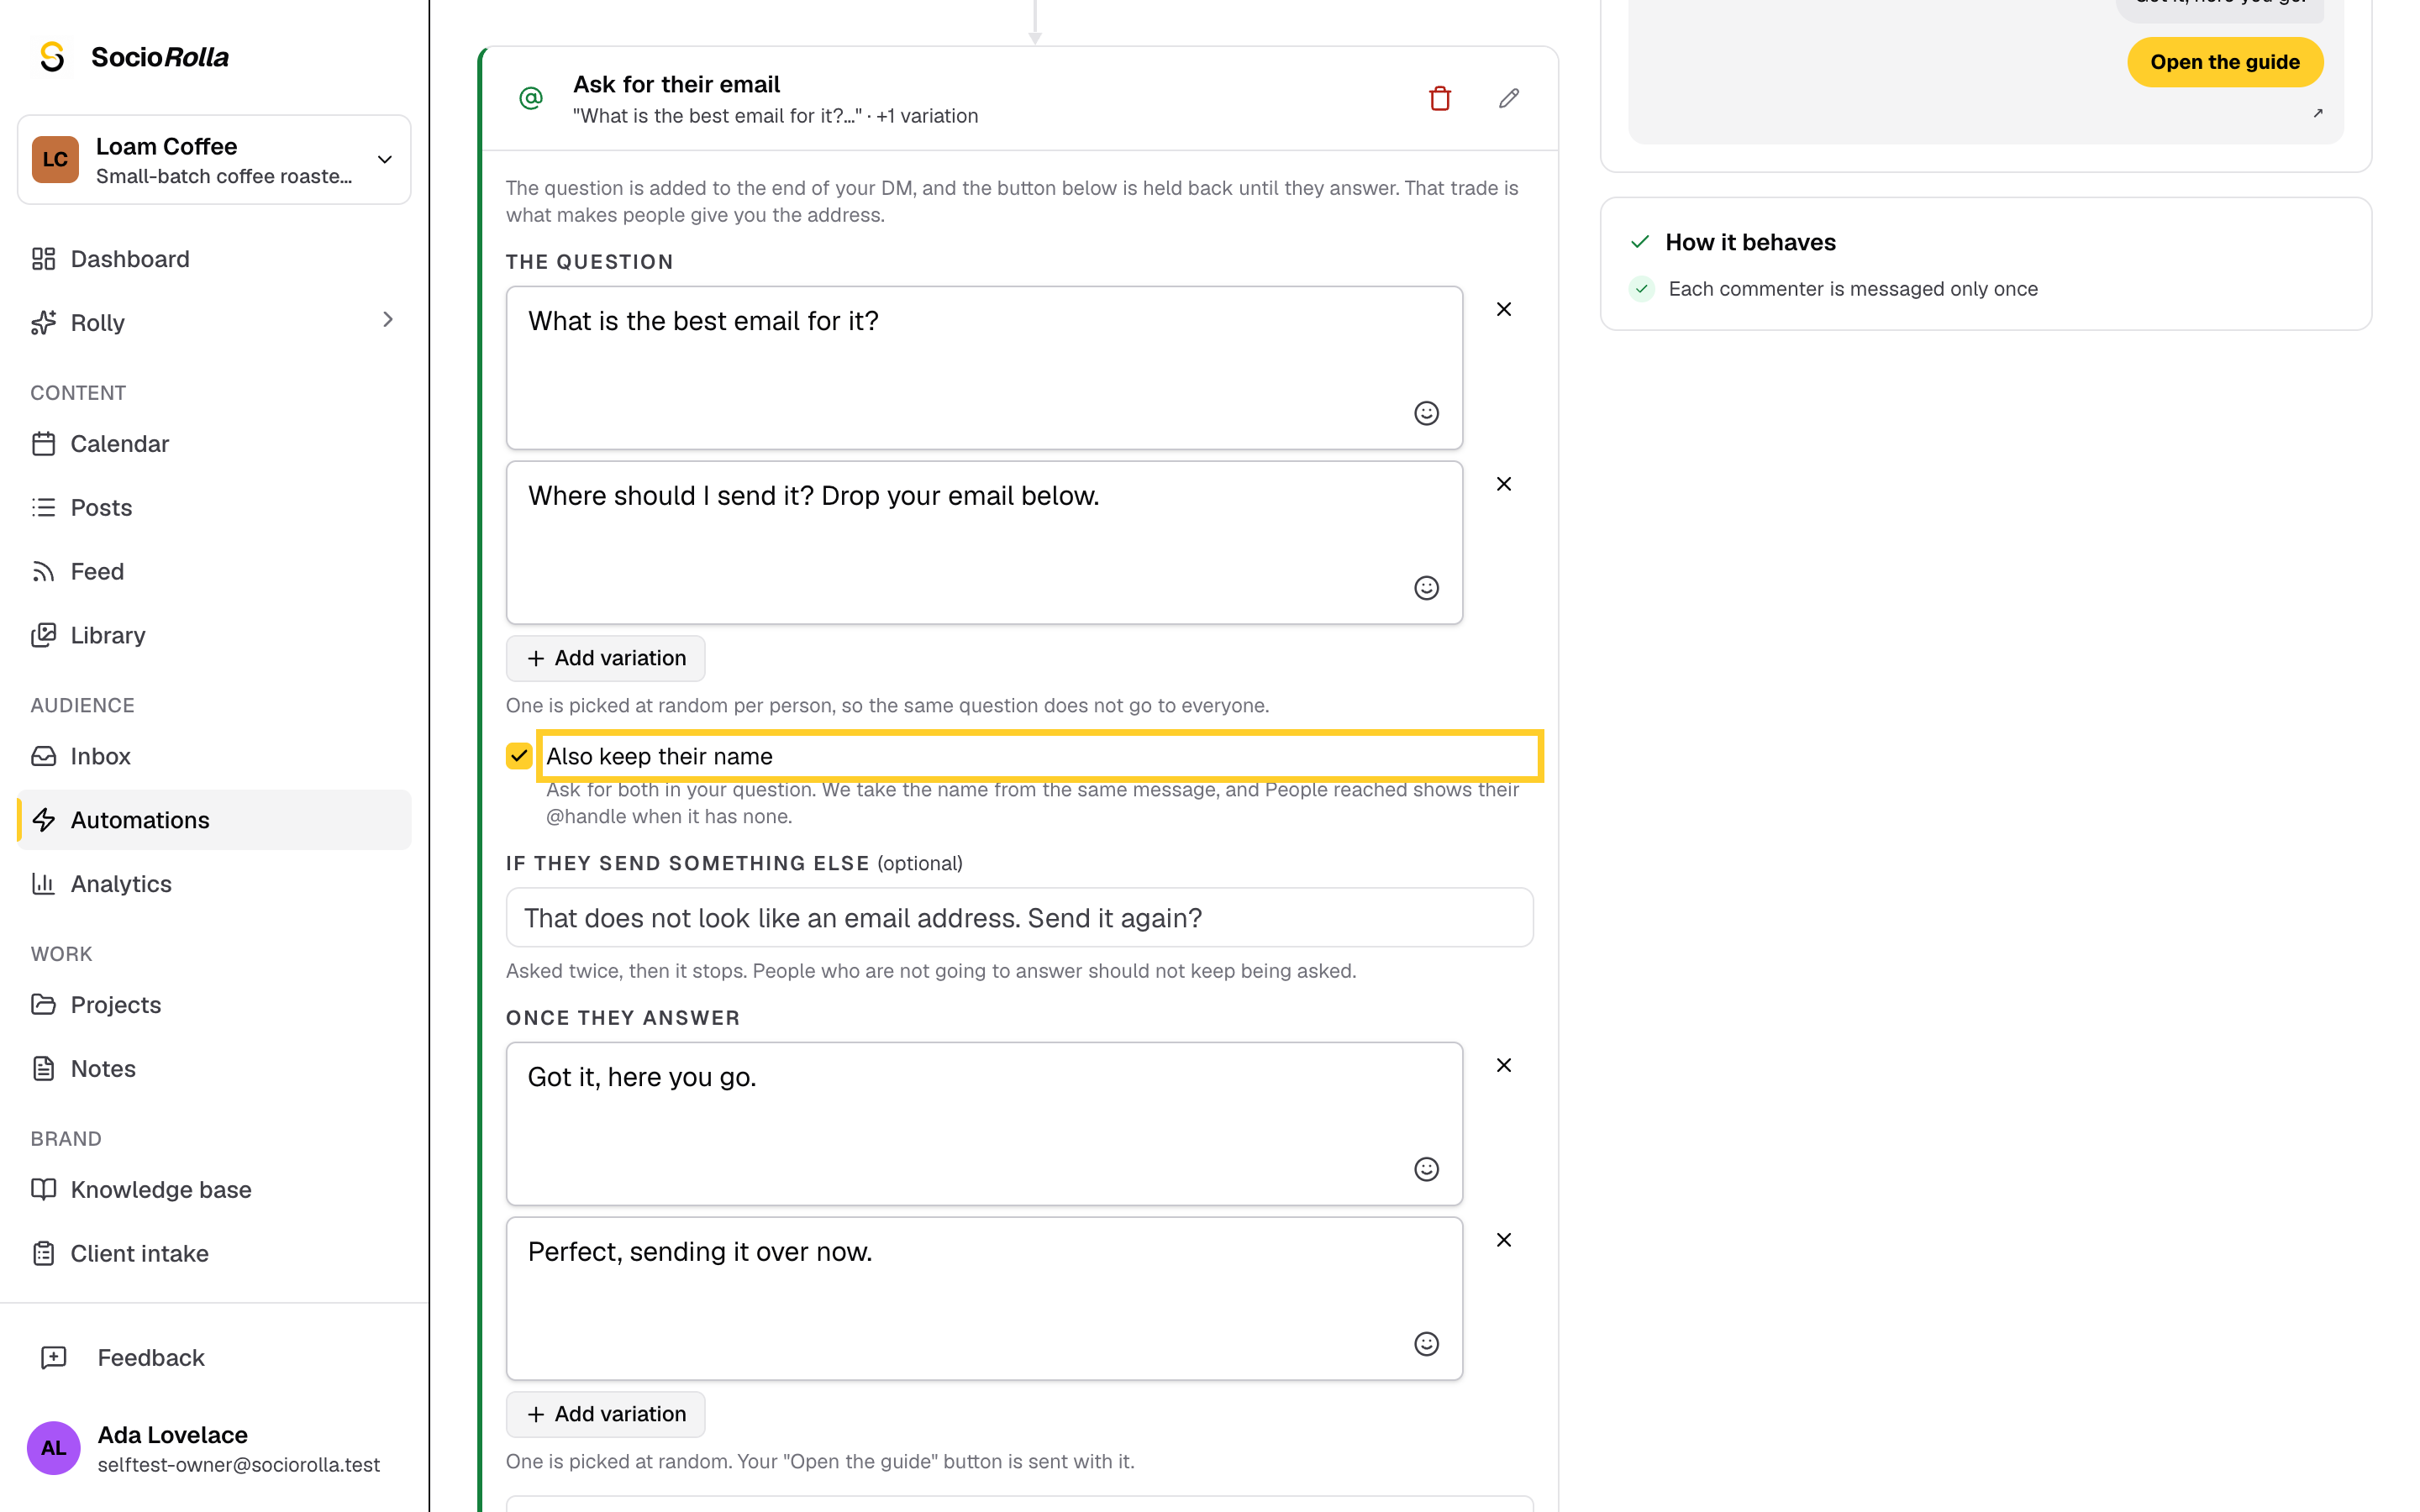Open Notes

214,1069
